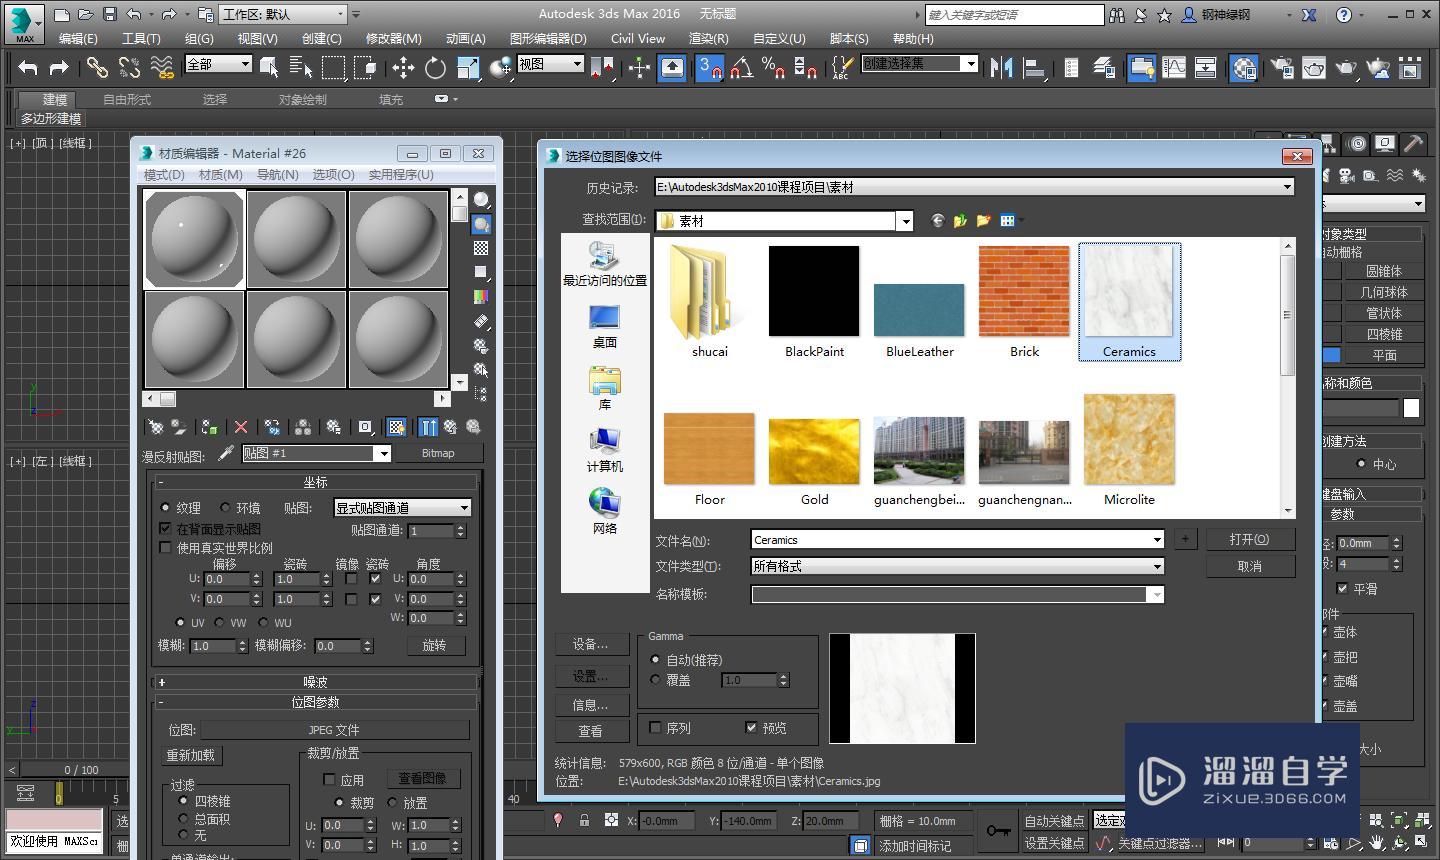Click the 设备... device button
This screenshot has height=860, width=1440.
pos(590,644)
